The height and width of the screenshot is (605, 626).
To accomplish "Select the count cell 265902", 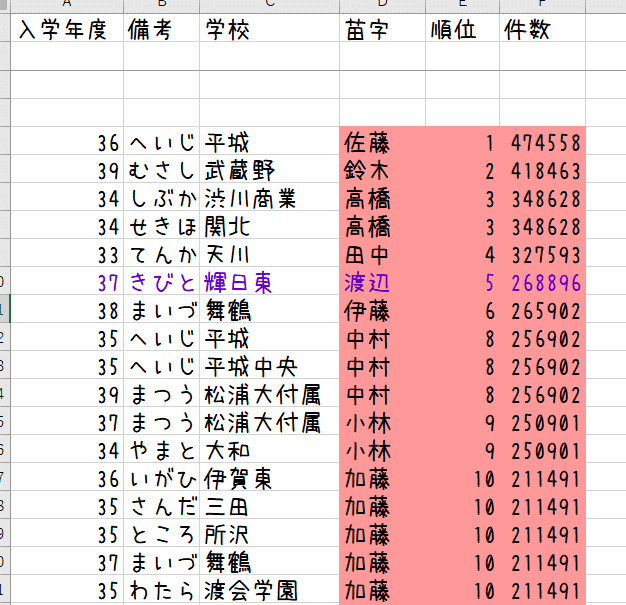I will (x=542, y=309).
